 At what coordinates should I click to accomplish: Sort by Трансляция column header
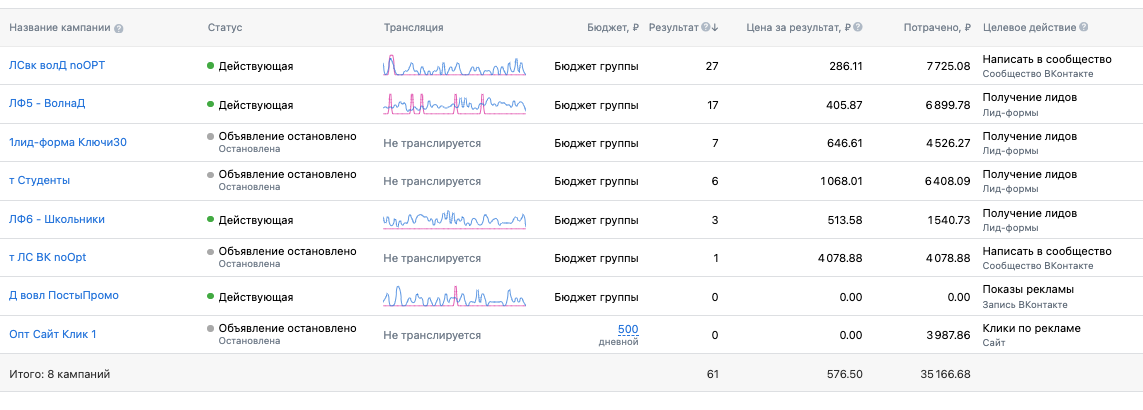[413, 28]
